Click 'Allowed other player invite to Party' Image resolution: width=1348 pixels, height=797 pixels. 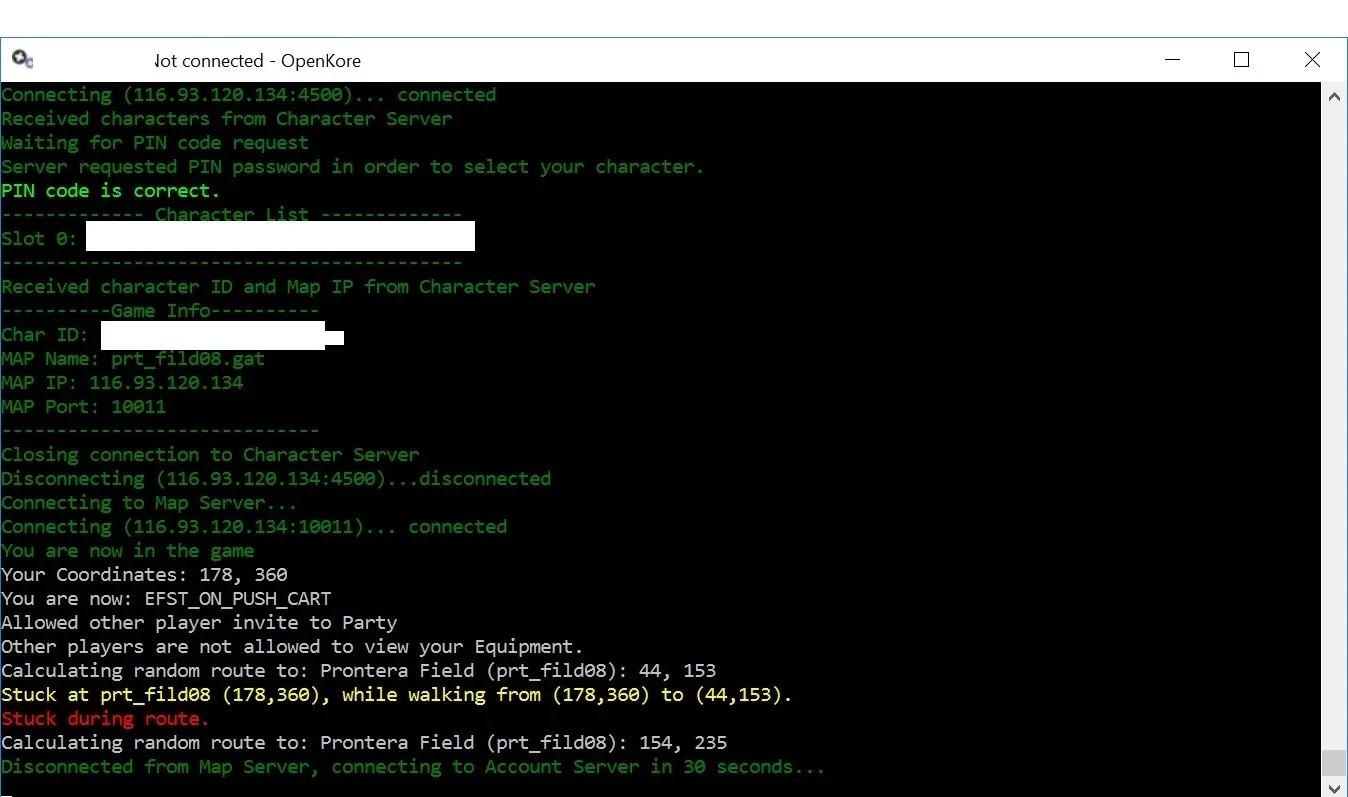click(x=199, y=623)
